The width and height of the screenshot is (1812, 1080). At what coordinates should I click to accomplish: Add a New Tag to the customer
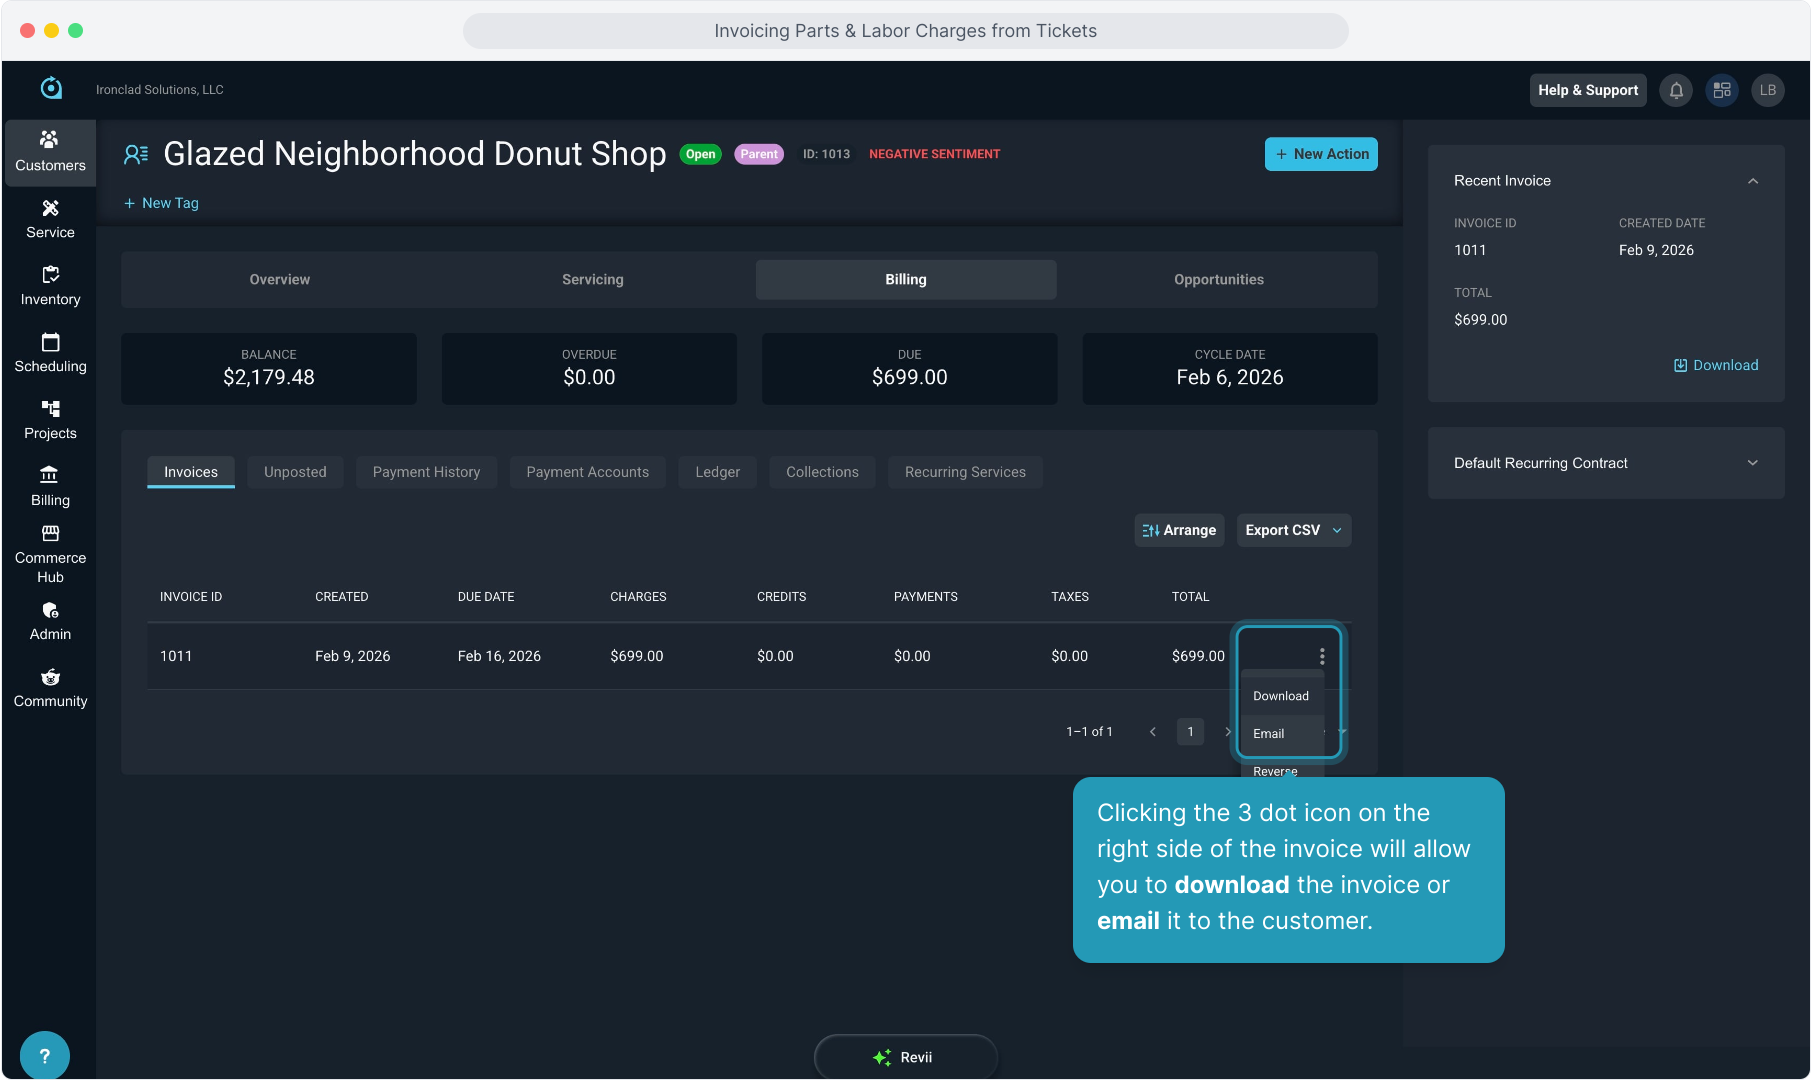coord(161,203)
